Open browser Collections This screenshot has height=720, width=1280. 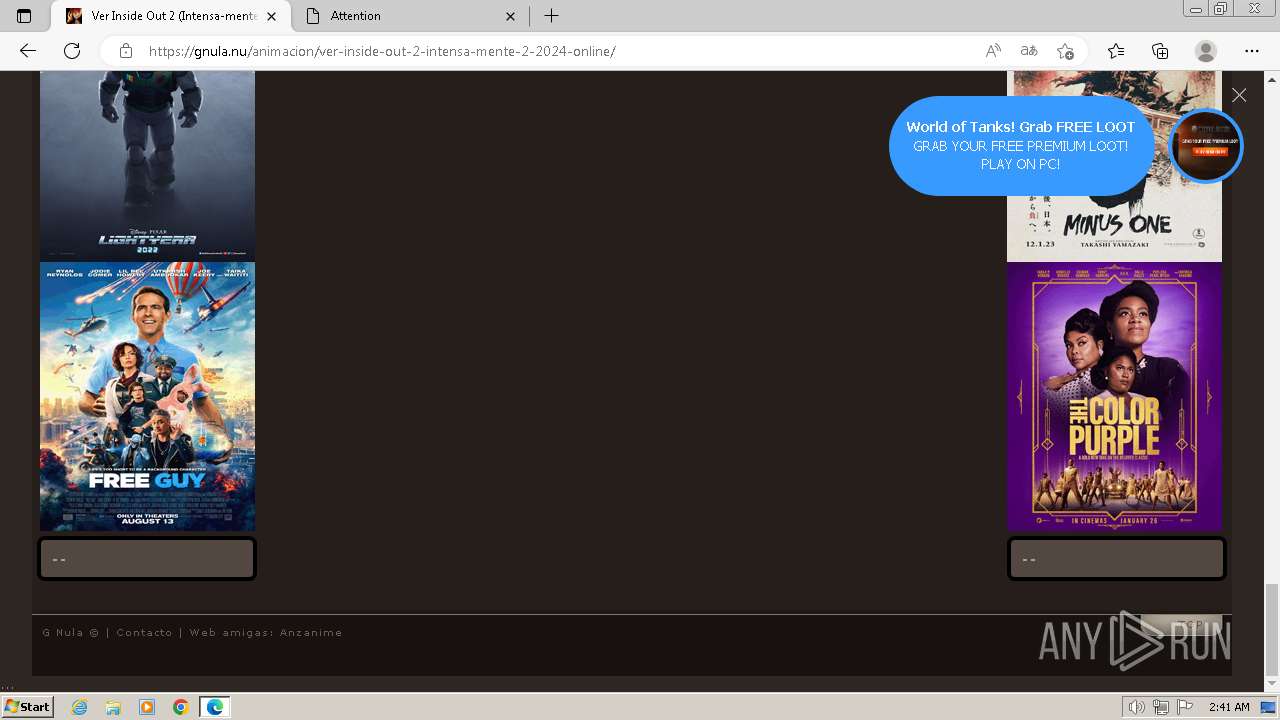click(x=1160, y=51)
